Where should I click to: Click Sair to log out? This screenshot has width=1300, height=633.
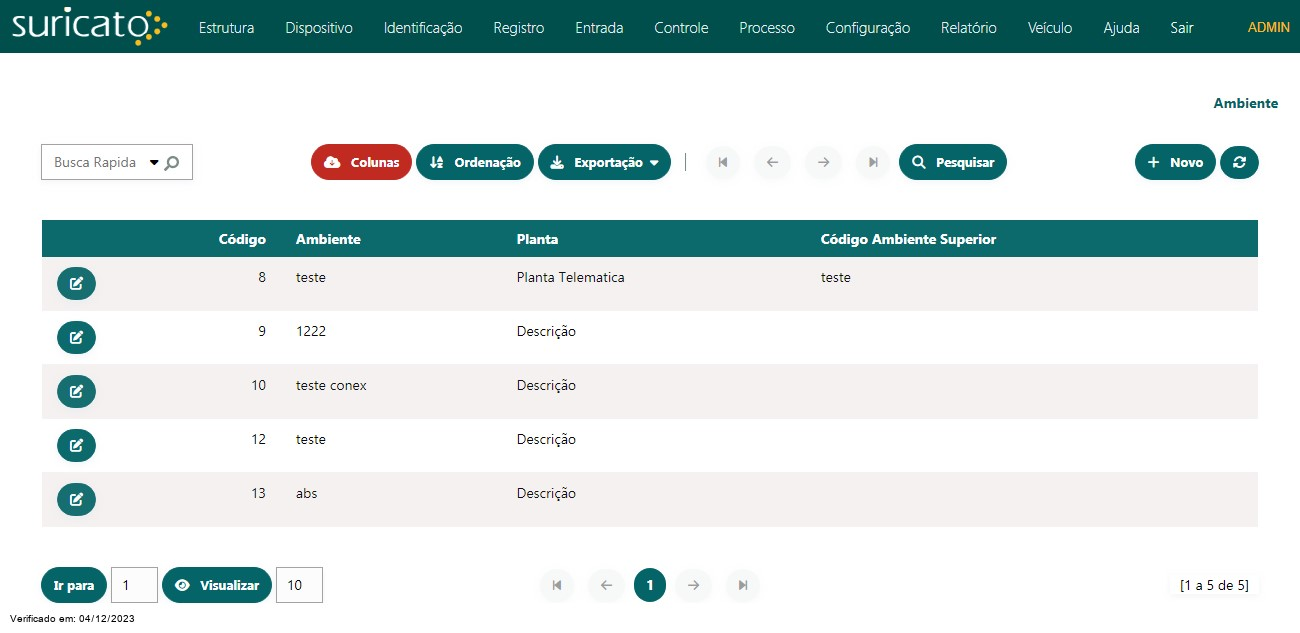(1182, 28)
